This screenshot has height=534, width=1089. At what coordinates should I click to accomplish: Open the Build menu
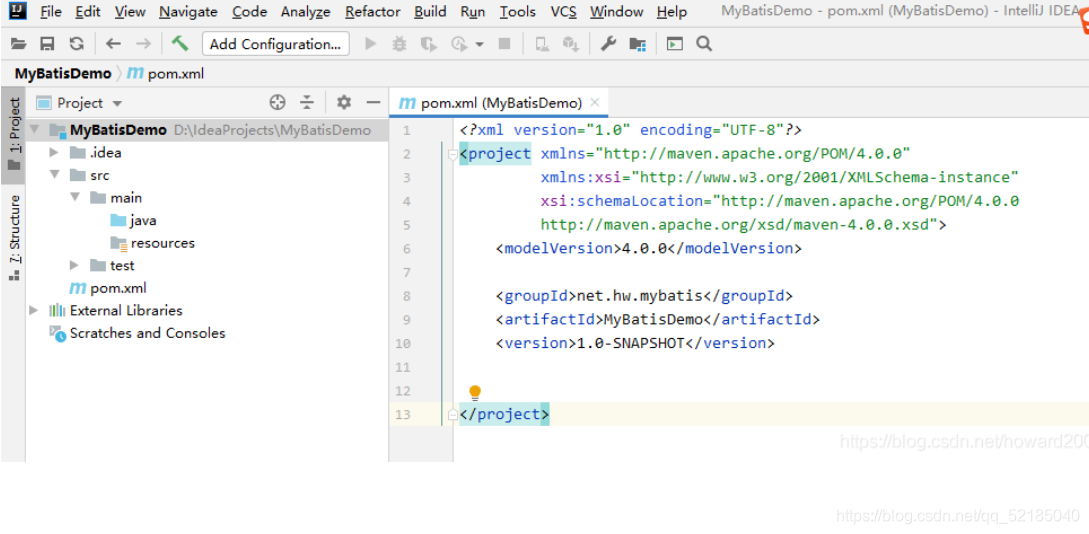[x=431, y=12]
